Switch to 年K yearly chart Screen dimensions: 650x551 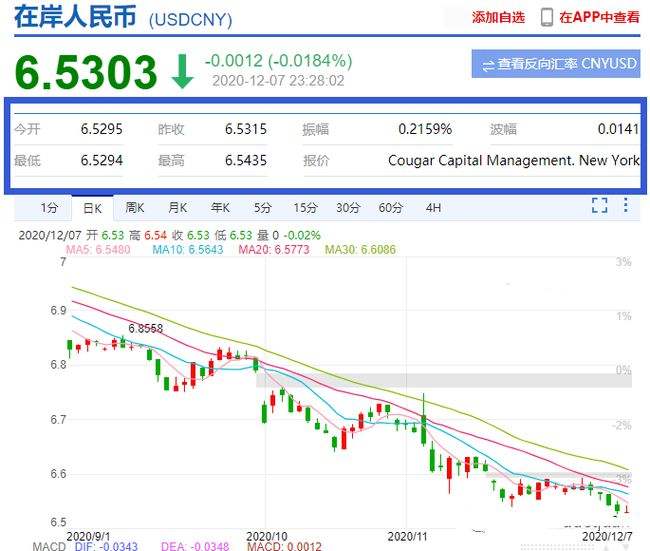(x=220, y=208)
